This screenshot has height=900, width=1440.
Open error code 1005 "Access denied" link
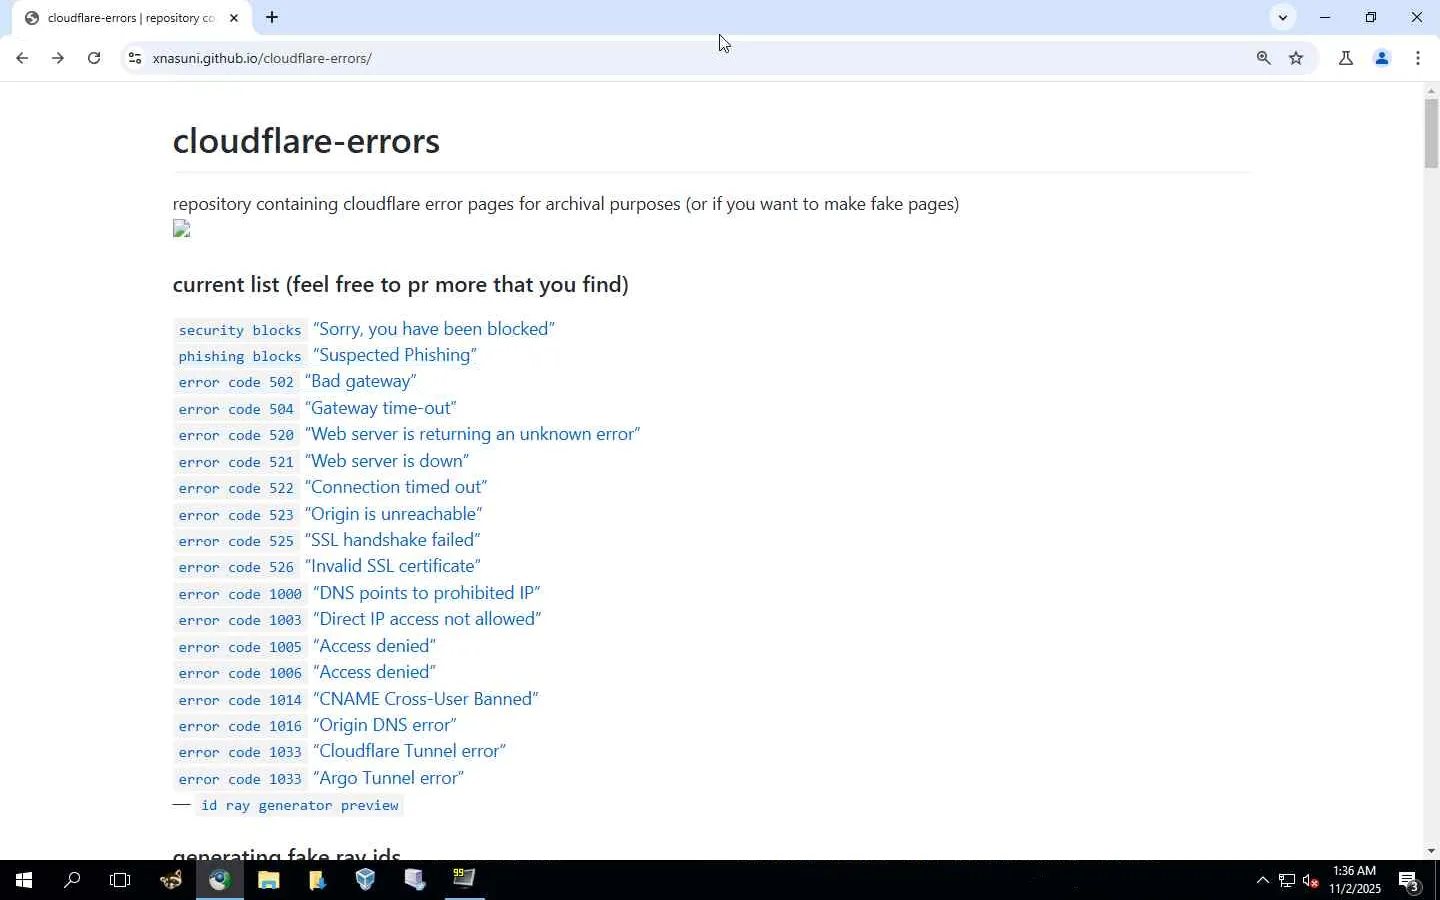tap(375, 646)
